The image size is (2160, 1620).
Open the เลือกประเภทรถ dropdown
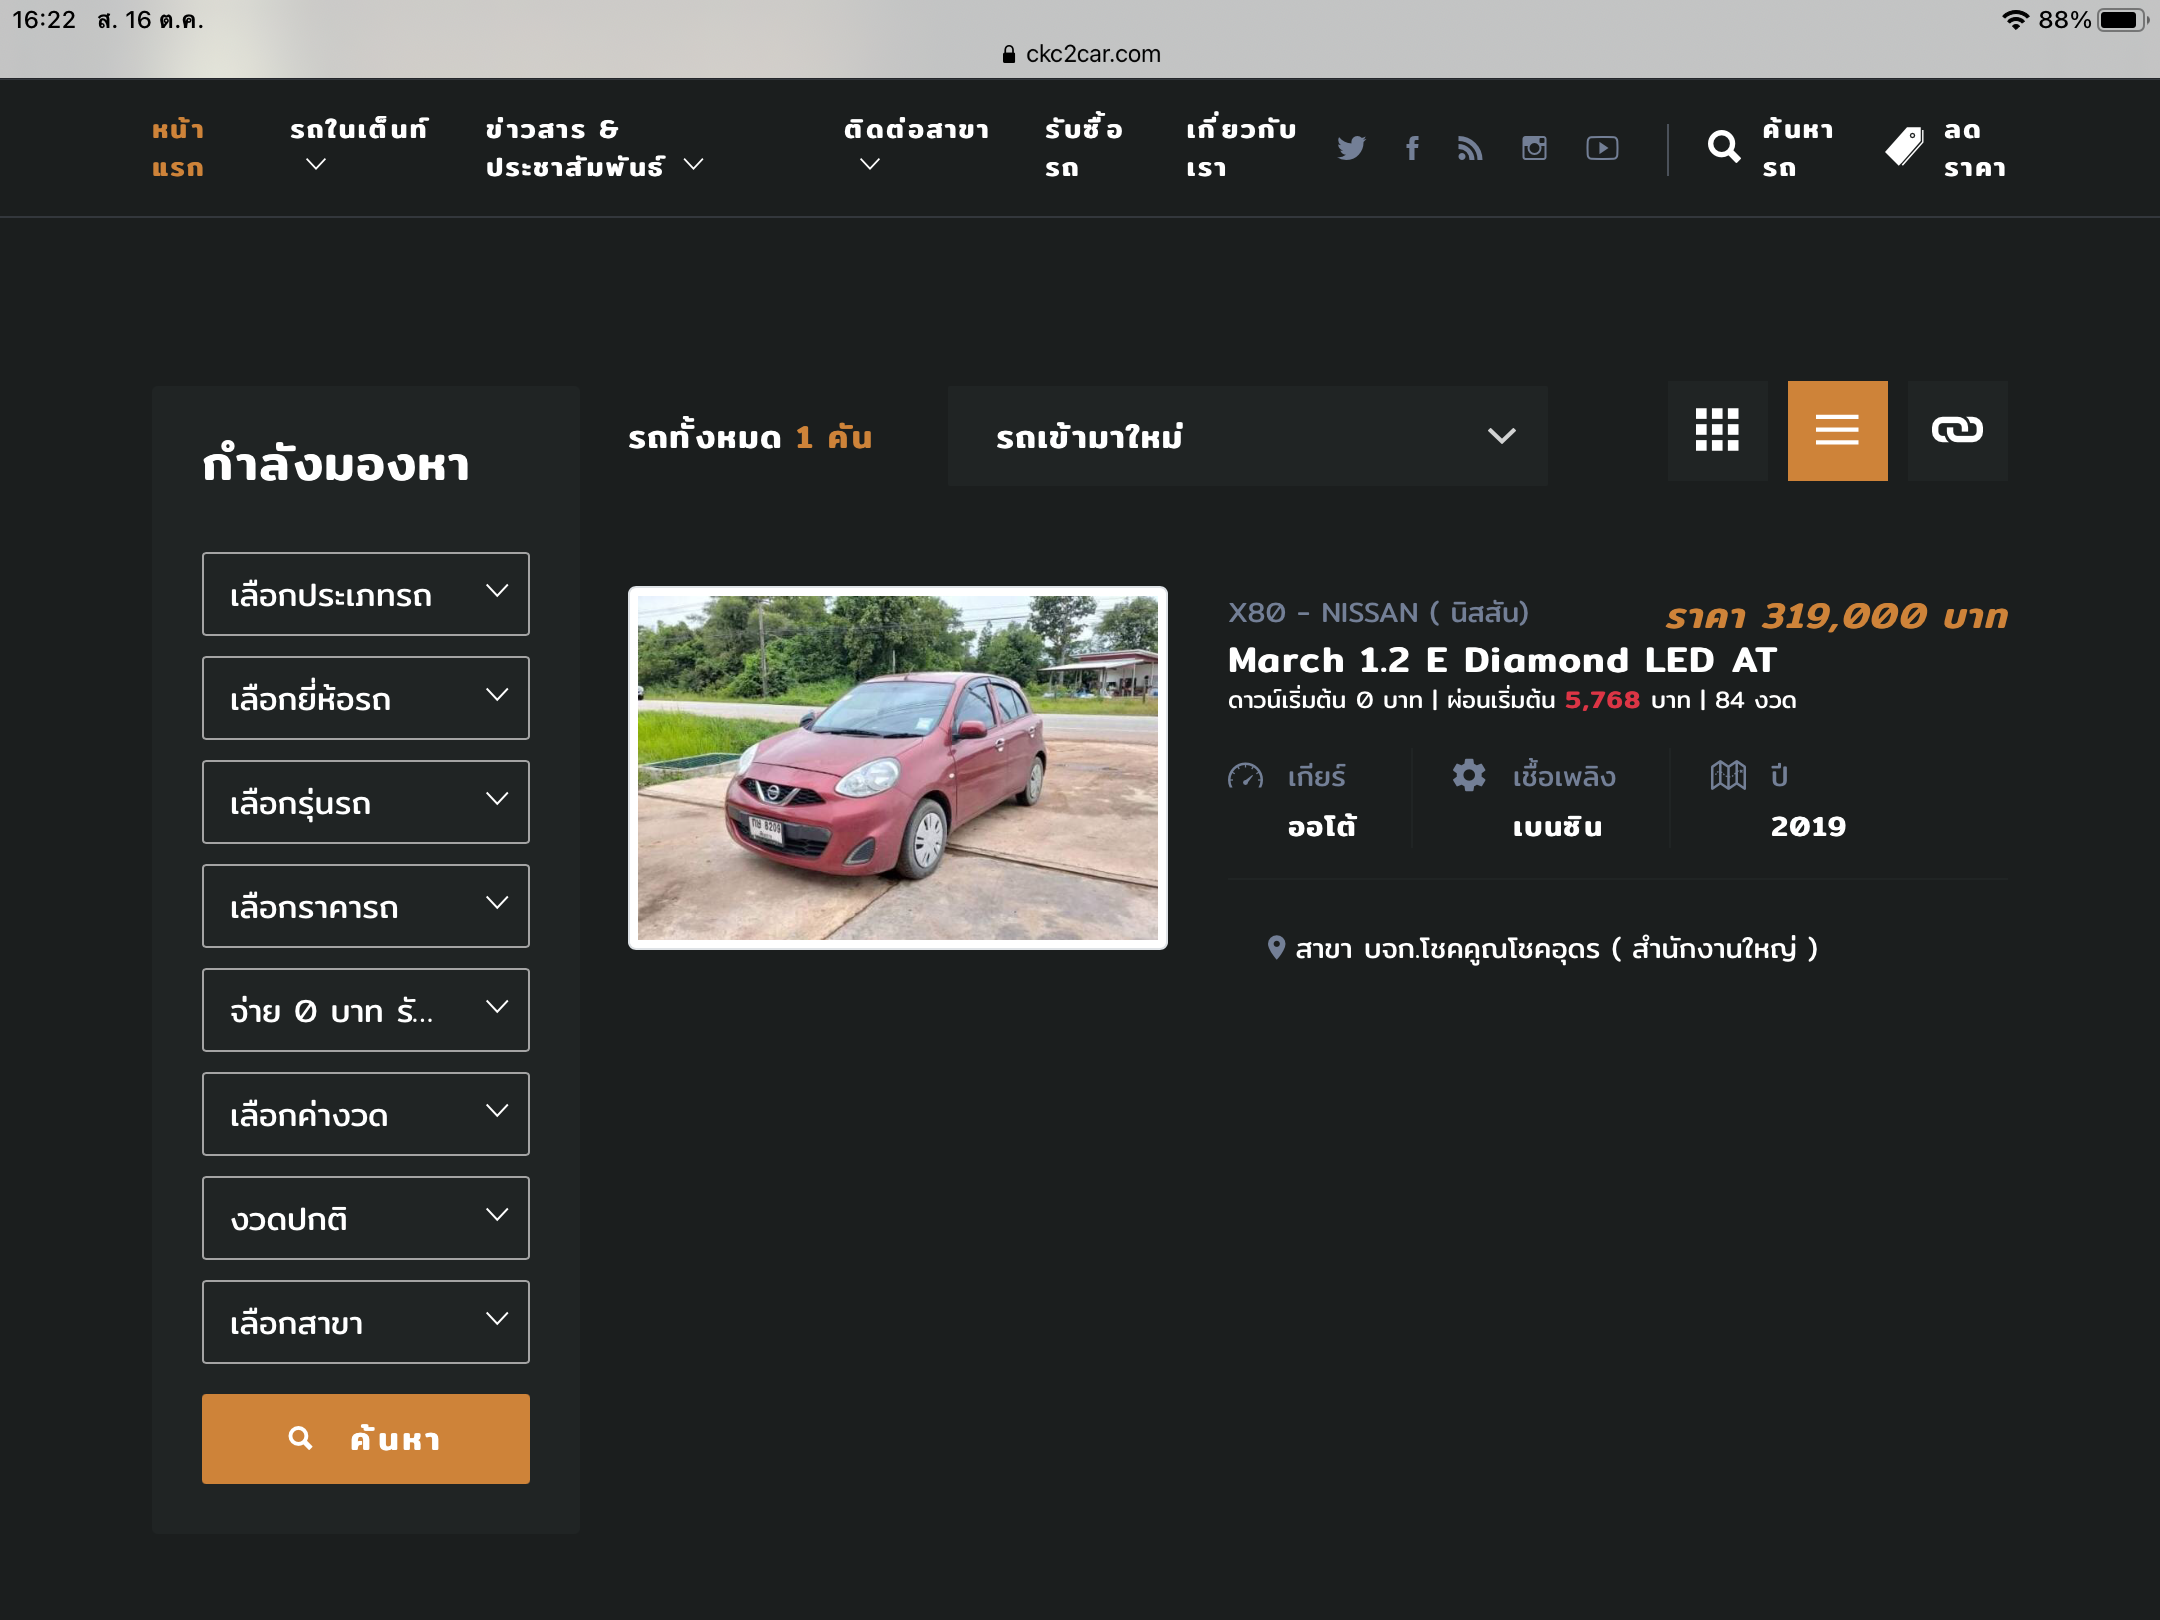(x=365, y=594)
